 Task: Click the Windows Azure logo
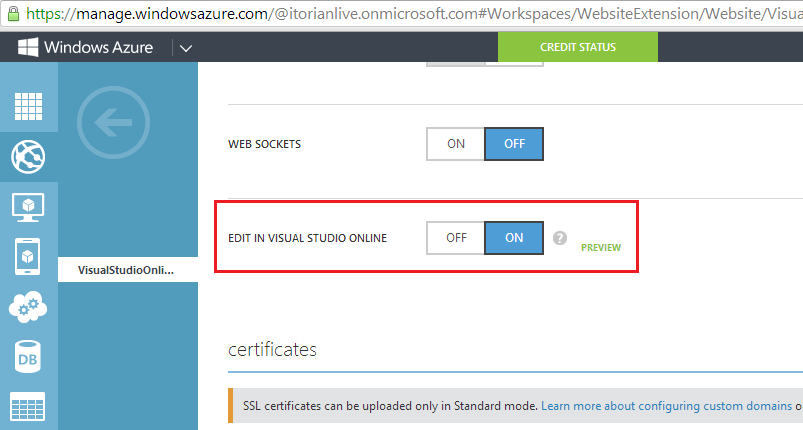tap(86, 47)
